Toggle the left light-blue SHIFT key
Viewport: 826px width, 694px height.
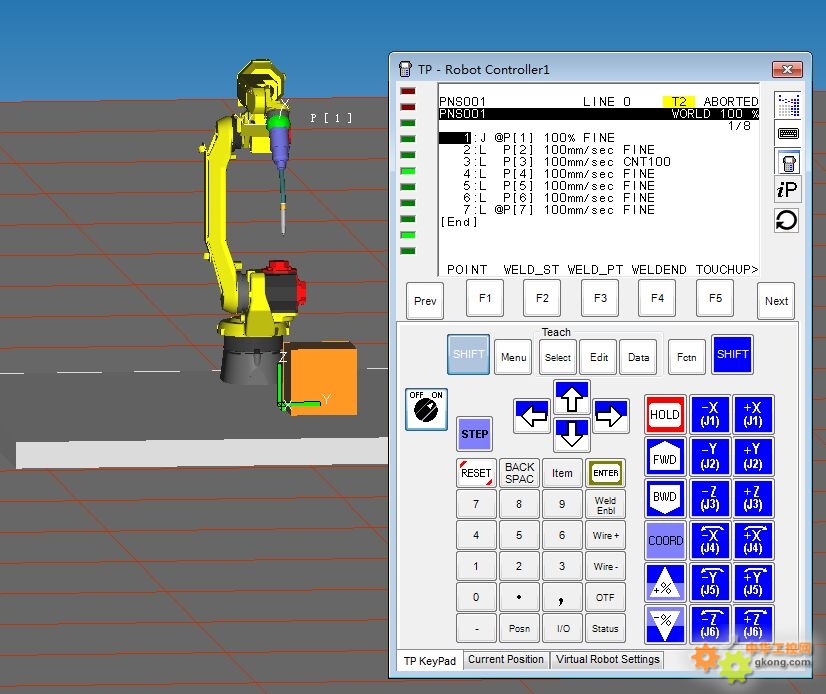click(468, 354)
